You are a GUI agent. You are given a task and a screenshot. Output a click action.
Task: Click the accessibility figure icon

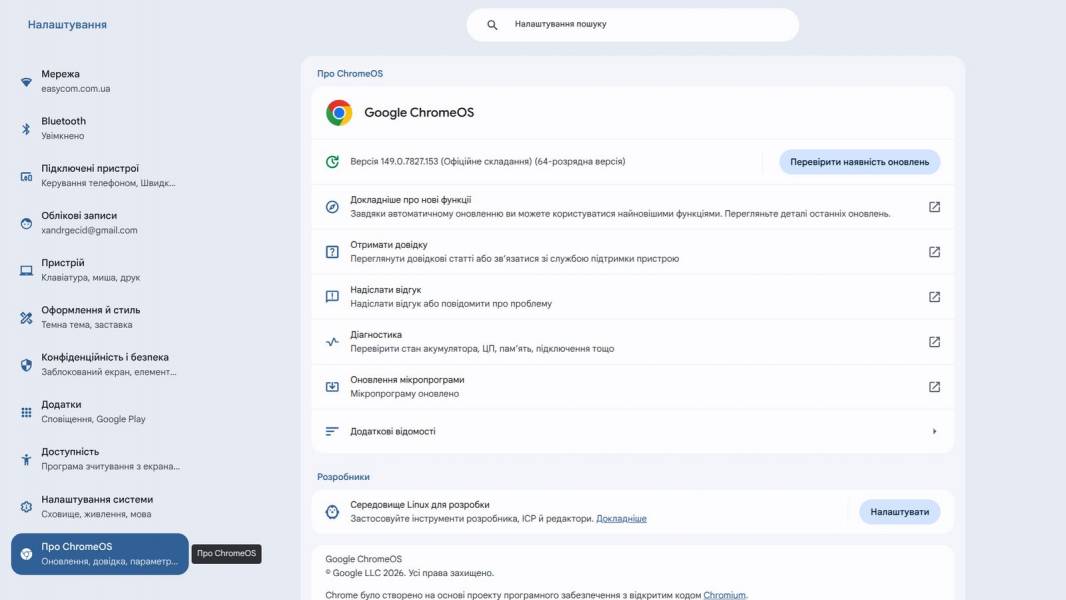(x=26, y=459)
